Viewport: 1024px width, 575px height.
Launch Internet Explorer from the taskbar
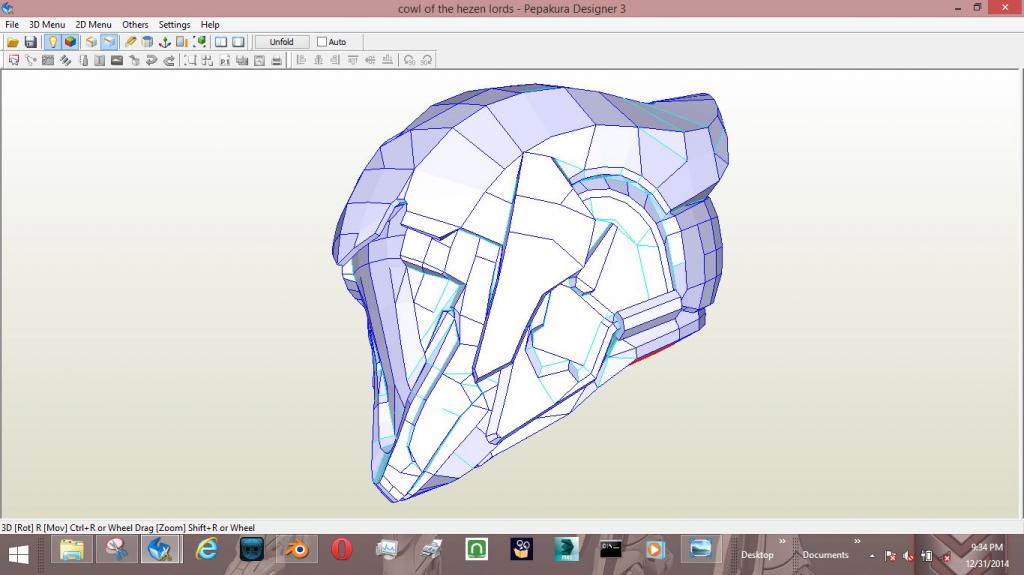click(206, 549)
